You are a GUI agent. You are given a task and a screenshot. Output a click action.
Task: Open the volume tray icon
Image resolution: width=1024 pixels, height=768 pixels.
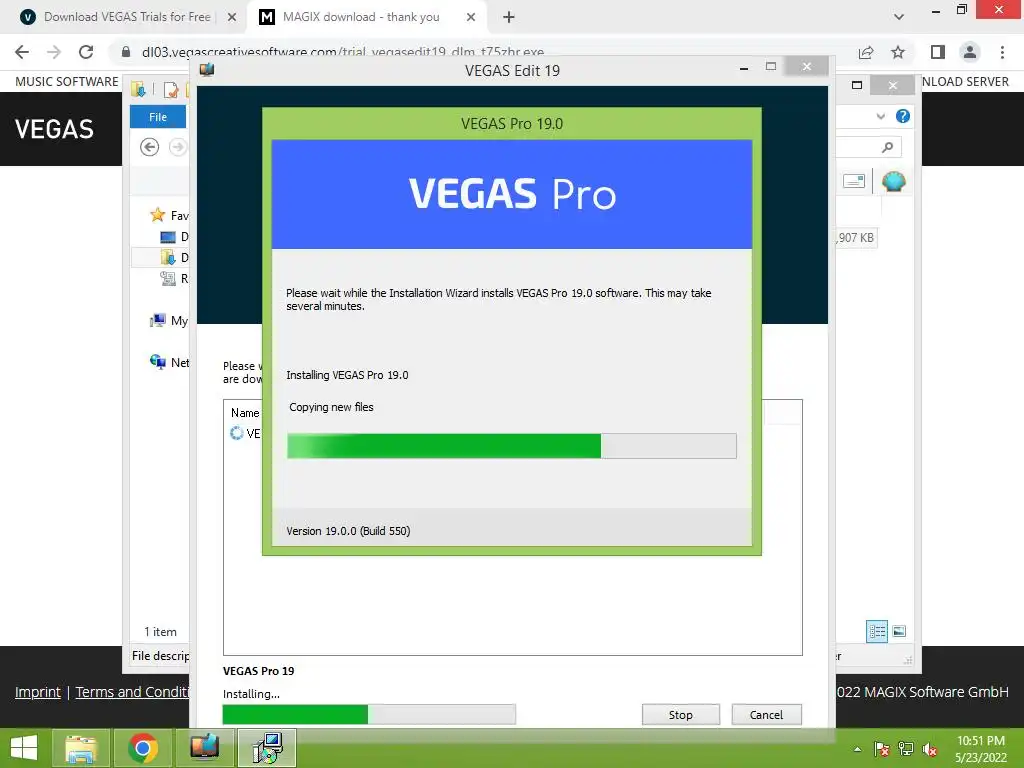coord(930,748)
